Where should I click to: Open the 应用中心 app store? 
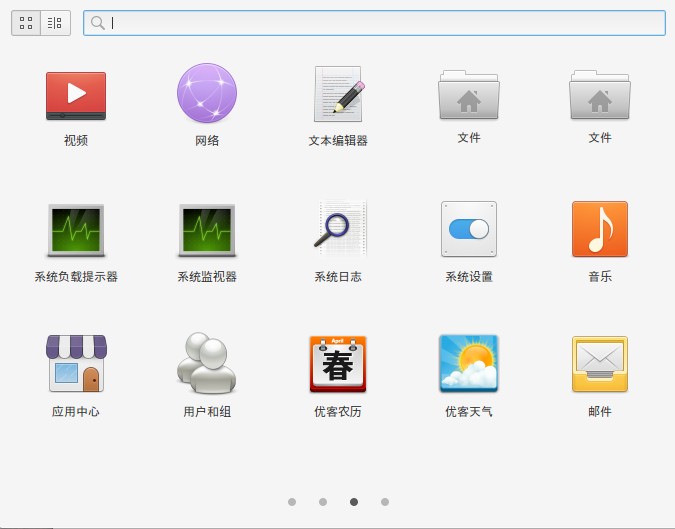click(x=76, y=363)
